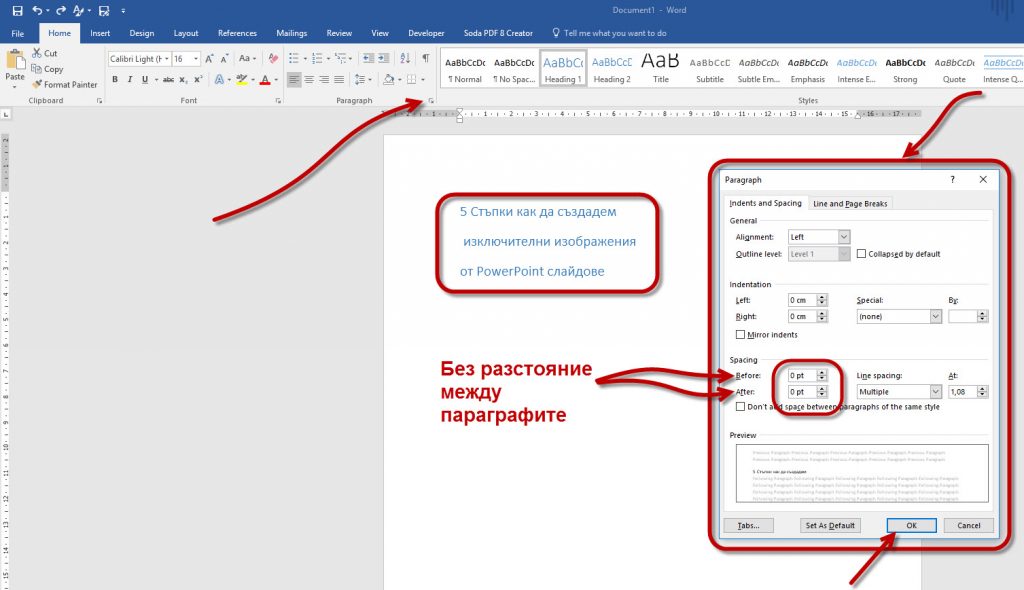Open the Special indentation dropdown
1024x590 pixels.
tap(935, 316)
